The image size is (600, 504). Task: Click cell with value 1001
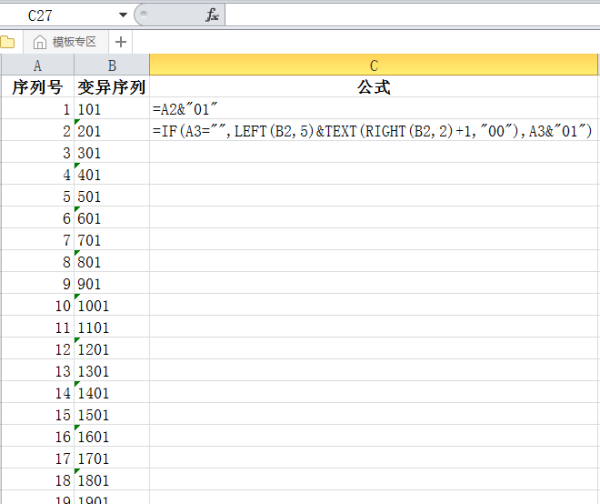tap(112, 305)
